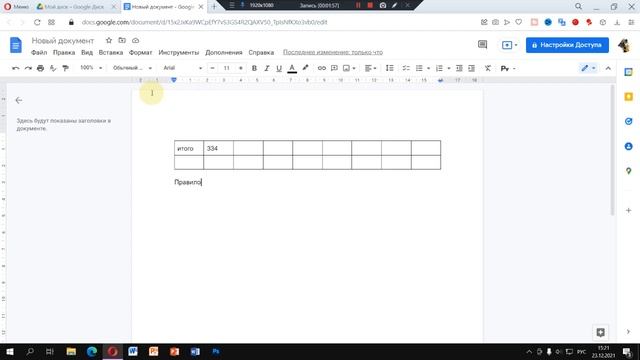This screenshot has height=360, width=640.
Task: Get add-ons with plus icon
Action: [x=629, y=210]
